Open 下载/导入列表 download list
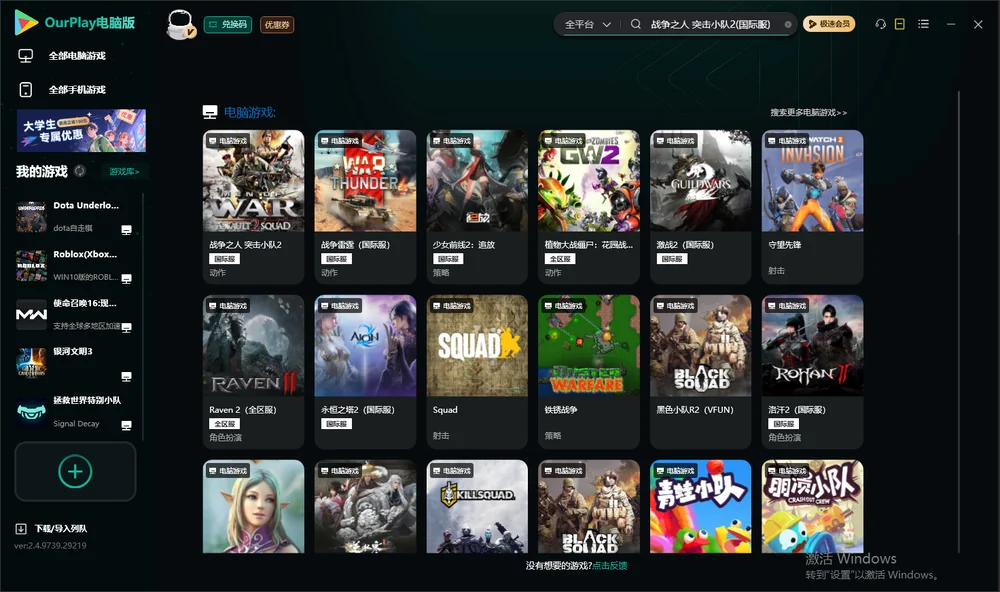 [52, 529]
